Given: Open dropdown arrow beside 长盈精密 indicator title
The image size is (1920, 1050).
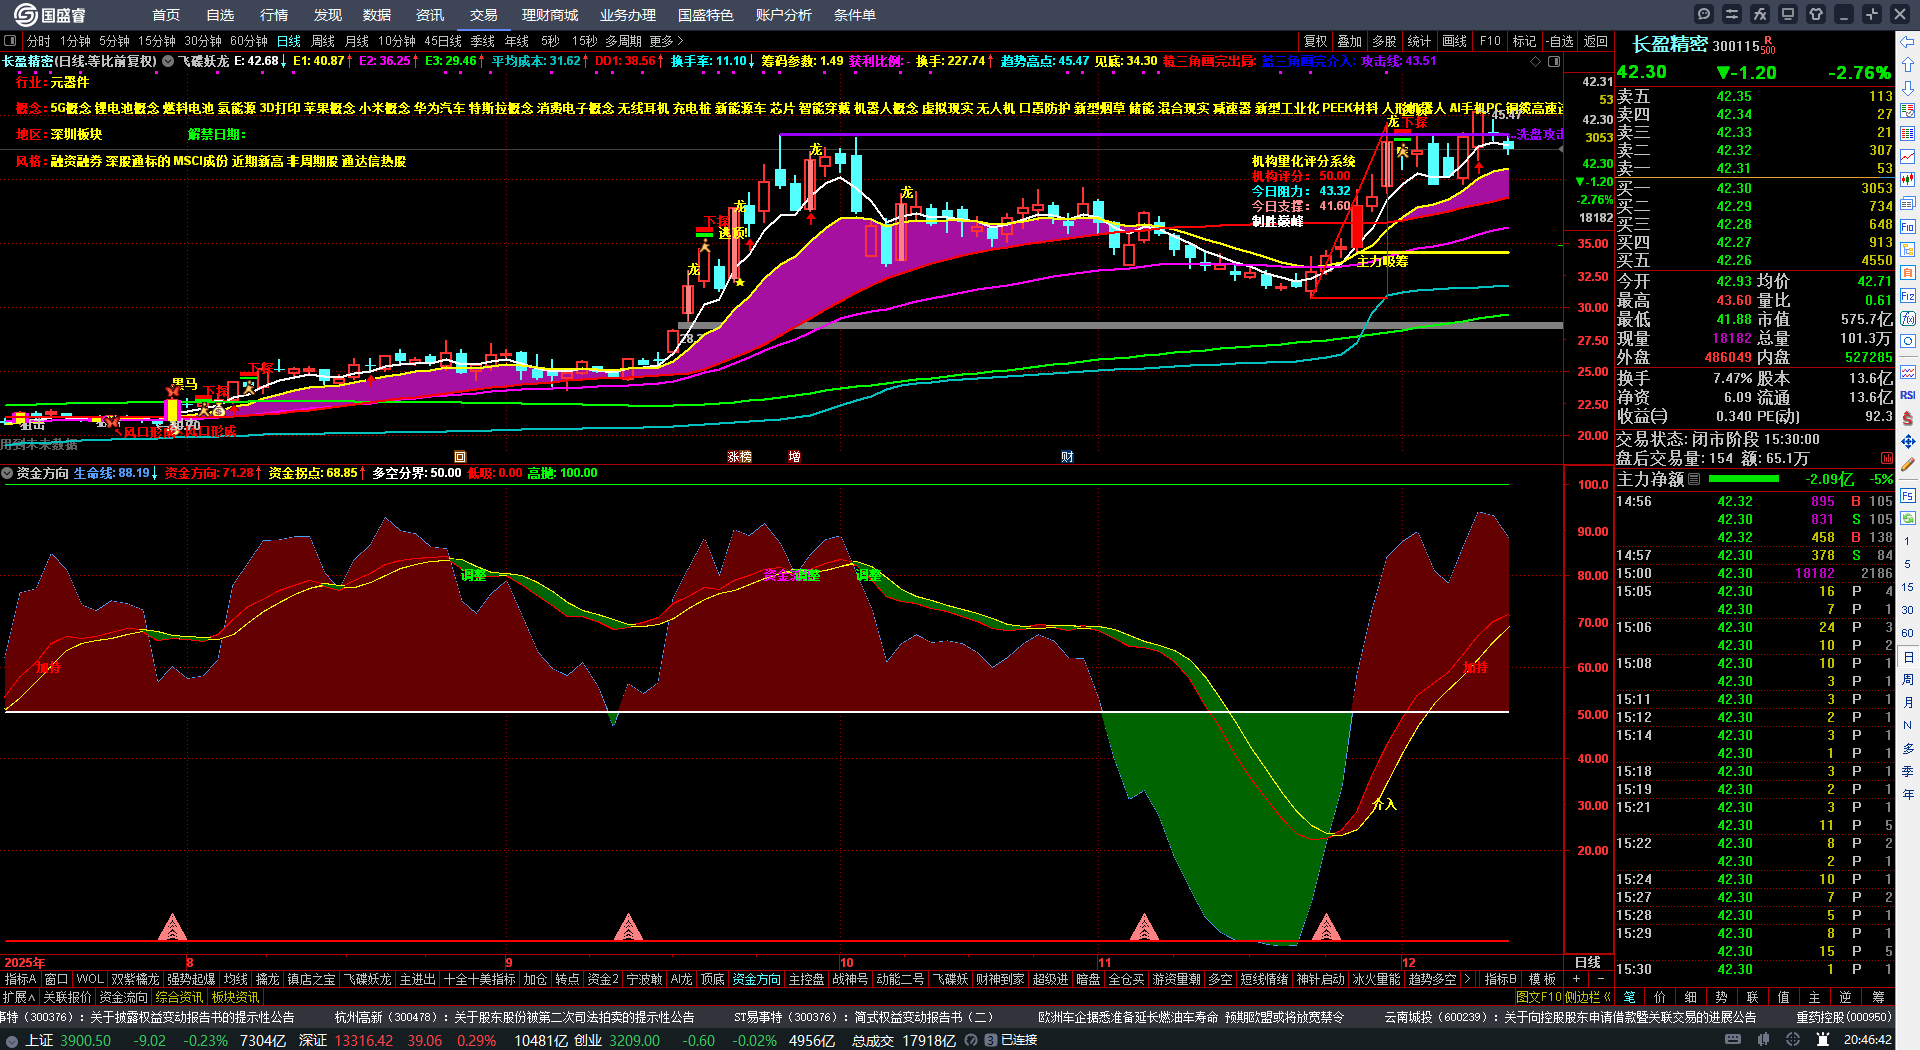Looking at the screenshot, I should tap(168, 61).
